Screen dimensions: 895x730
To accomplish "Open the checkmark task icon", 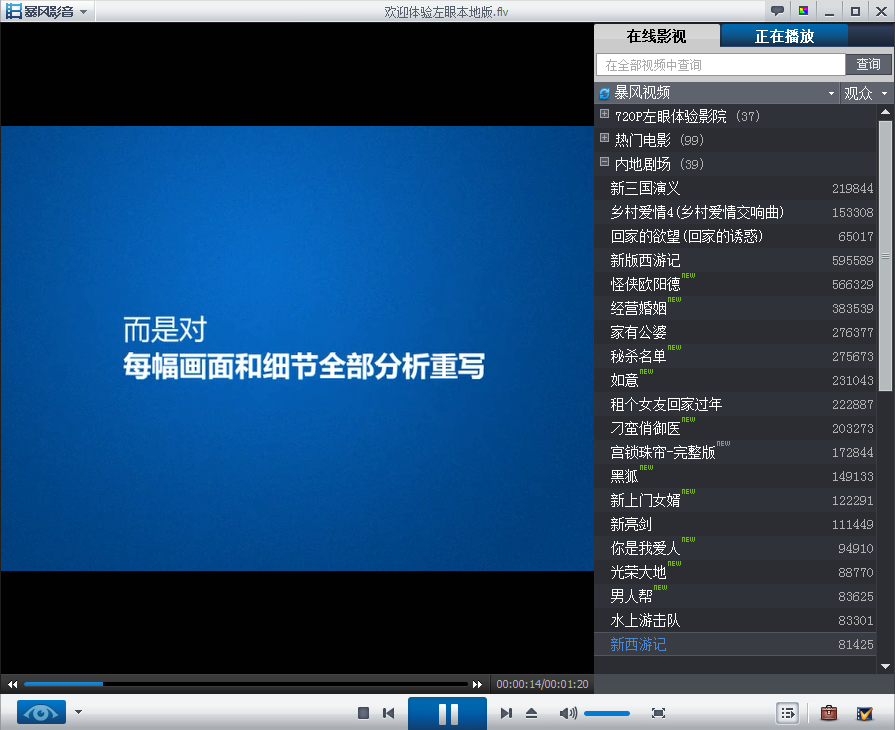I will coord(865,713).
